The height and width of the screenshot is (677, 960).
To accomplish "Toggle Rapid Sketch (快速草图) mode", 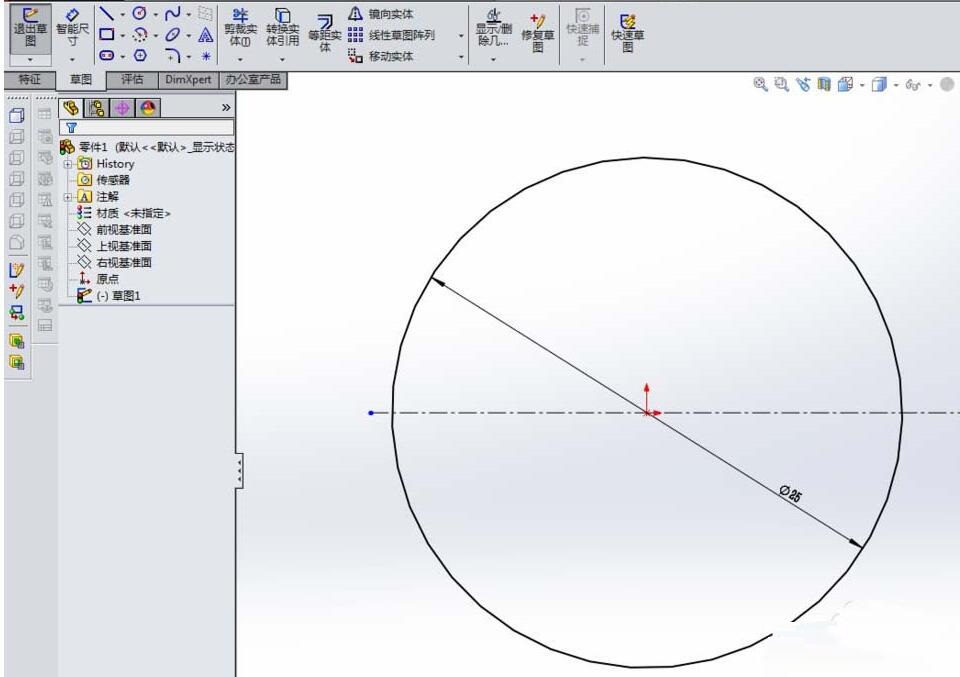I will [627, 30].
